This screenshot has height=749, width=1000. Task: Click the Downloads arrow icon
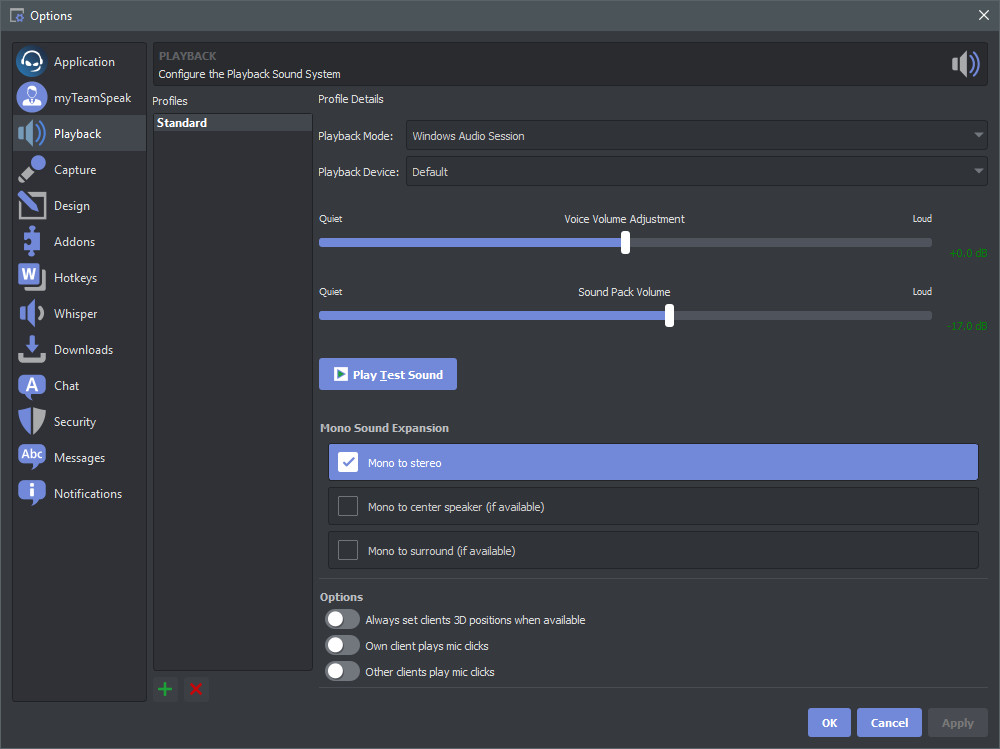(31, 349)
